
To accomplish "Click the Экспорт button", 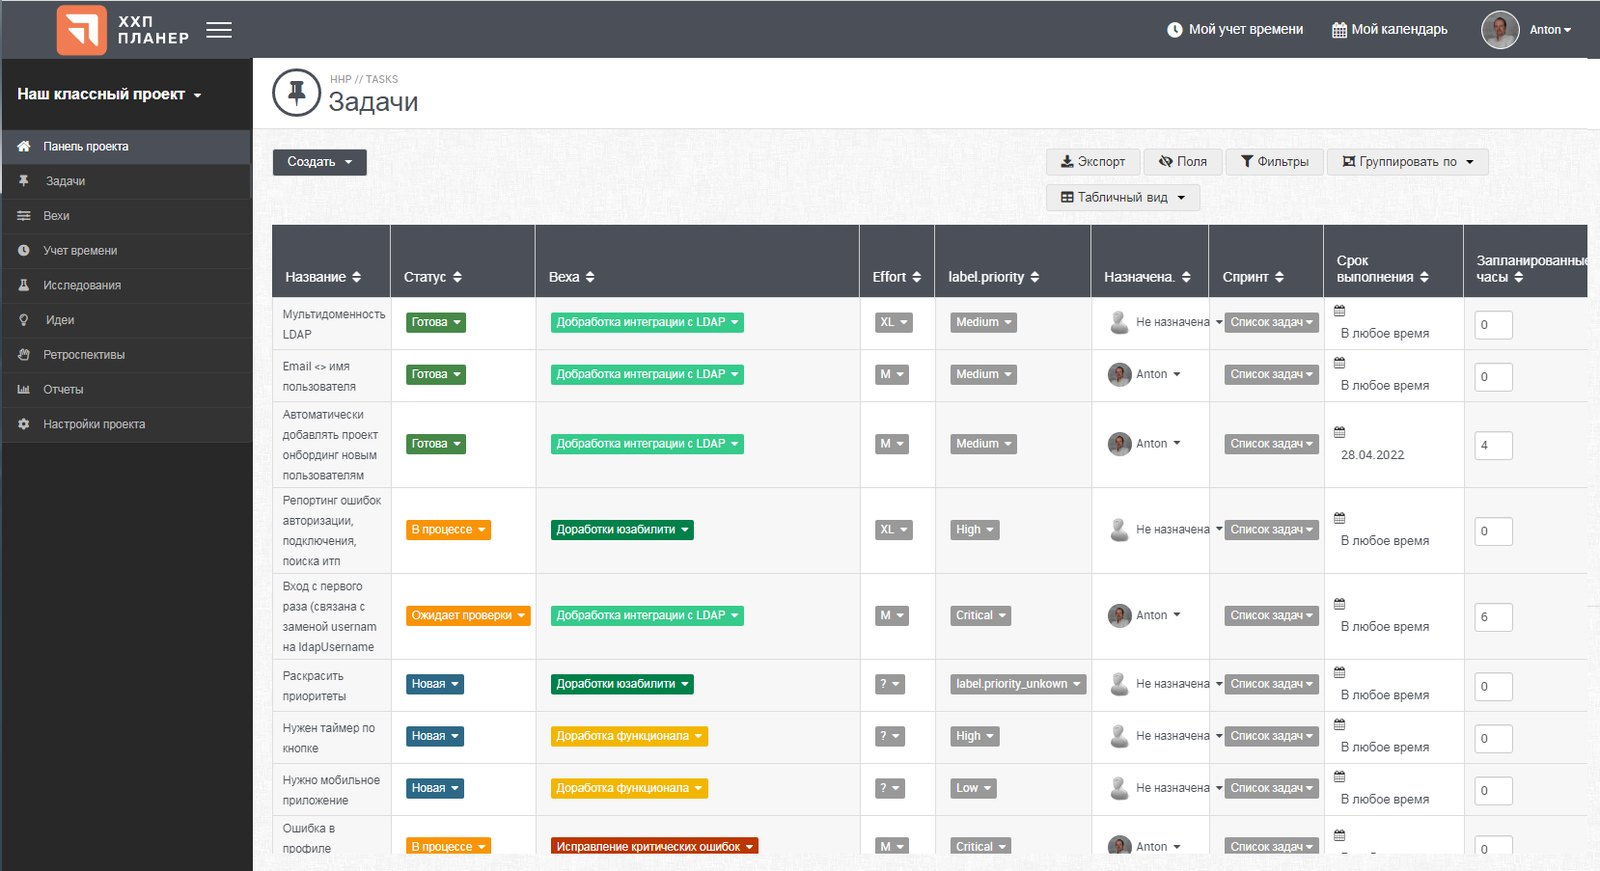I will [1093, 162].
